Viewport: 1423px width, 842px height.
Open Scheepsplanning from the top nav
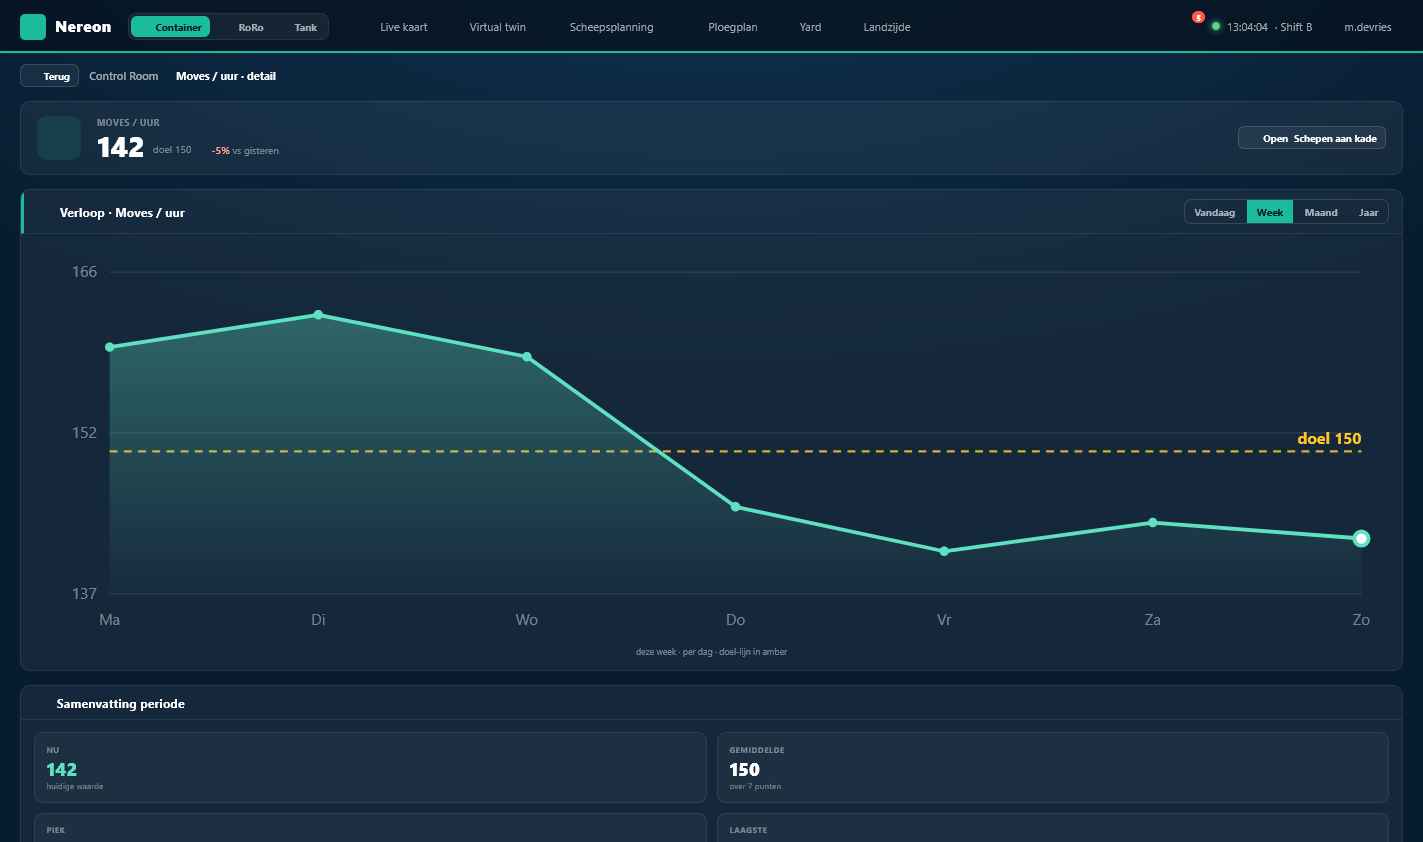(612, 27)
